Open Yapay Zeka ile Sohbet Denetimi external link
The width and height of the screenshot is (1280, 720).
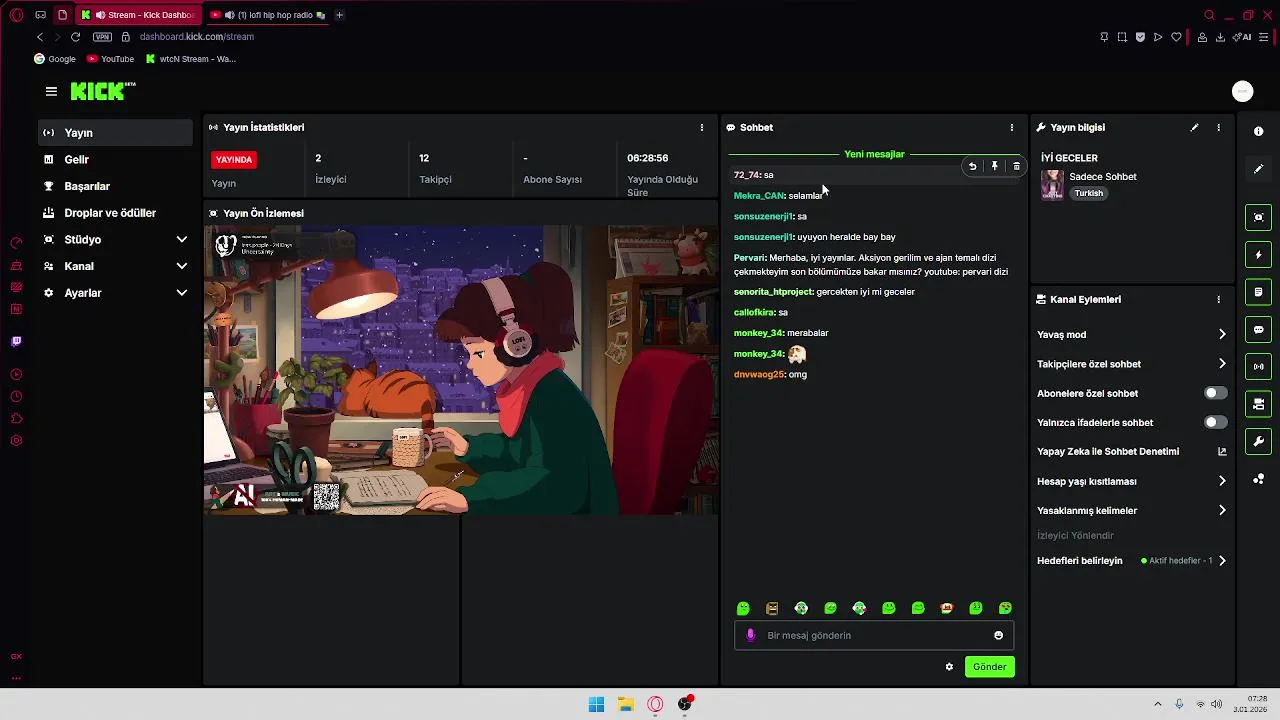point(1222,452)
